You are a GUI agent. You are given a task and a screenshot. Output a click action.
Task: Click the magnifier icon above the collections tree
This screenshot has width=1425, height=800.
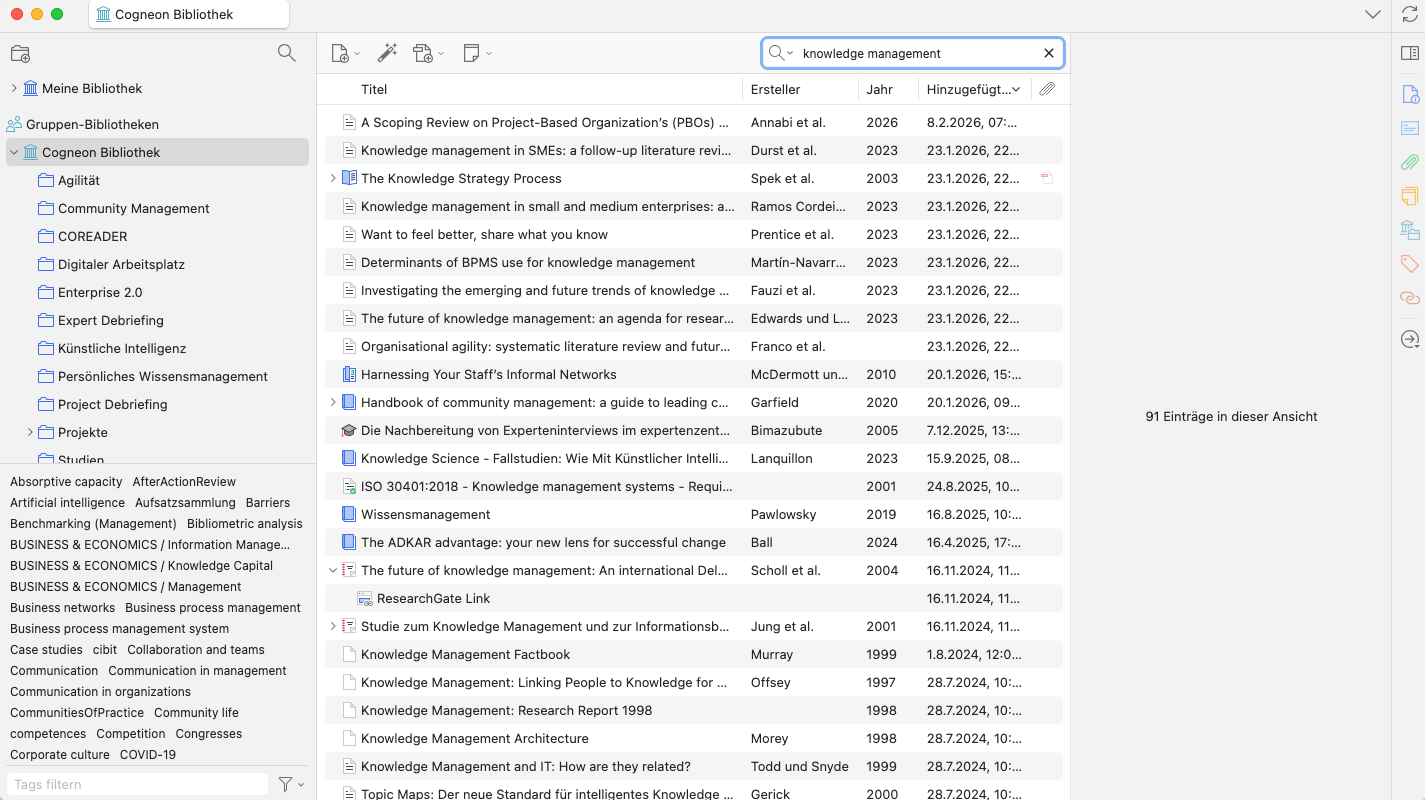click(x=286, y=53)
